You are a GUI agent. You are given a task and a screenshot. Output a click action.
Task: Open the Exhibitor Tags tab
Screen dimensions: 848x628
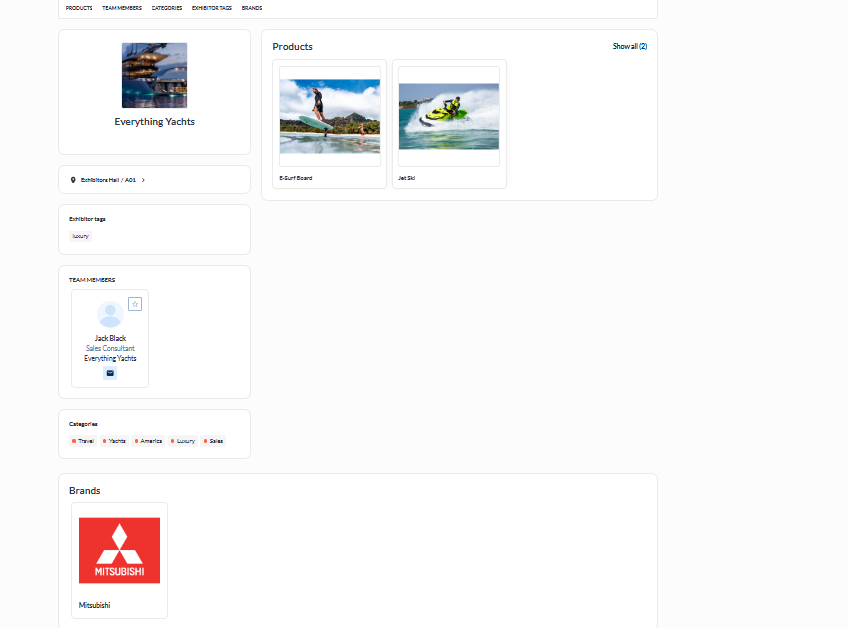point(212,8)
